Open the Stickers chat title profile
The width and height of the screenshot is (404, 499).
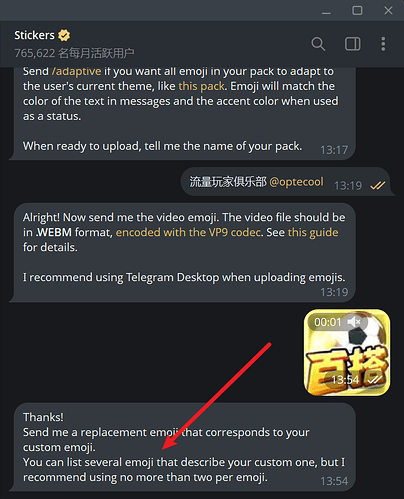34,35
